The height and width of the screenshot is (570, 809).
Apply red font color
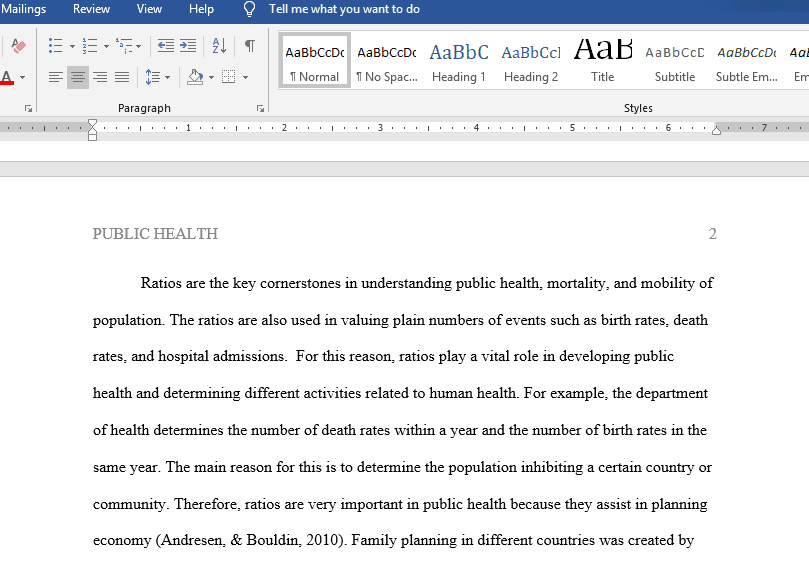[x=7, y=77]
